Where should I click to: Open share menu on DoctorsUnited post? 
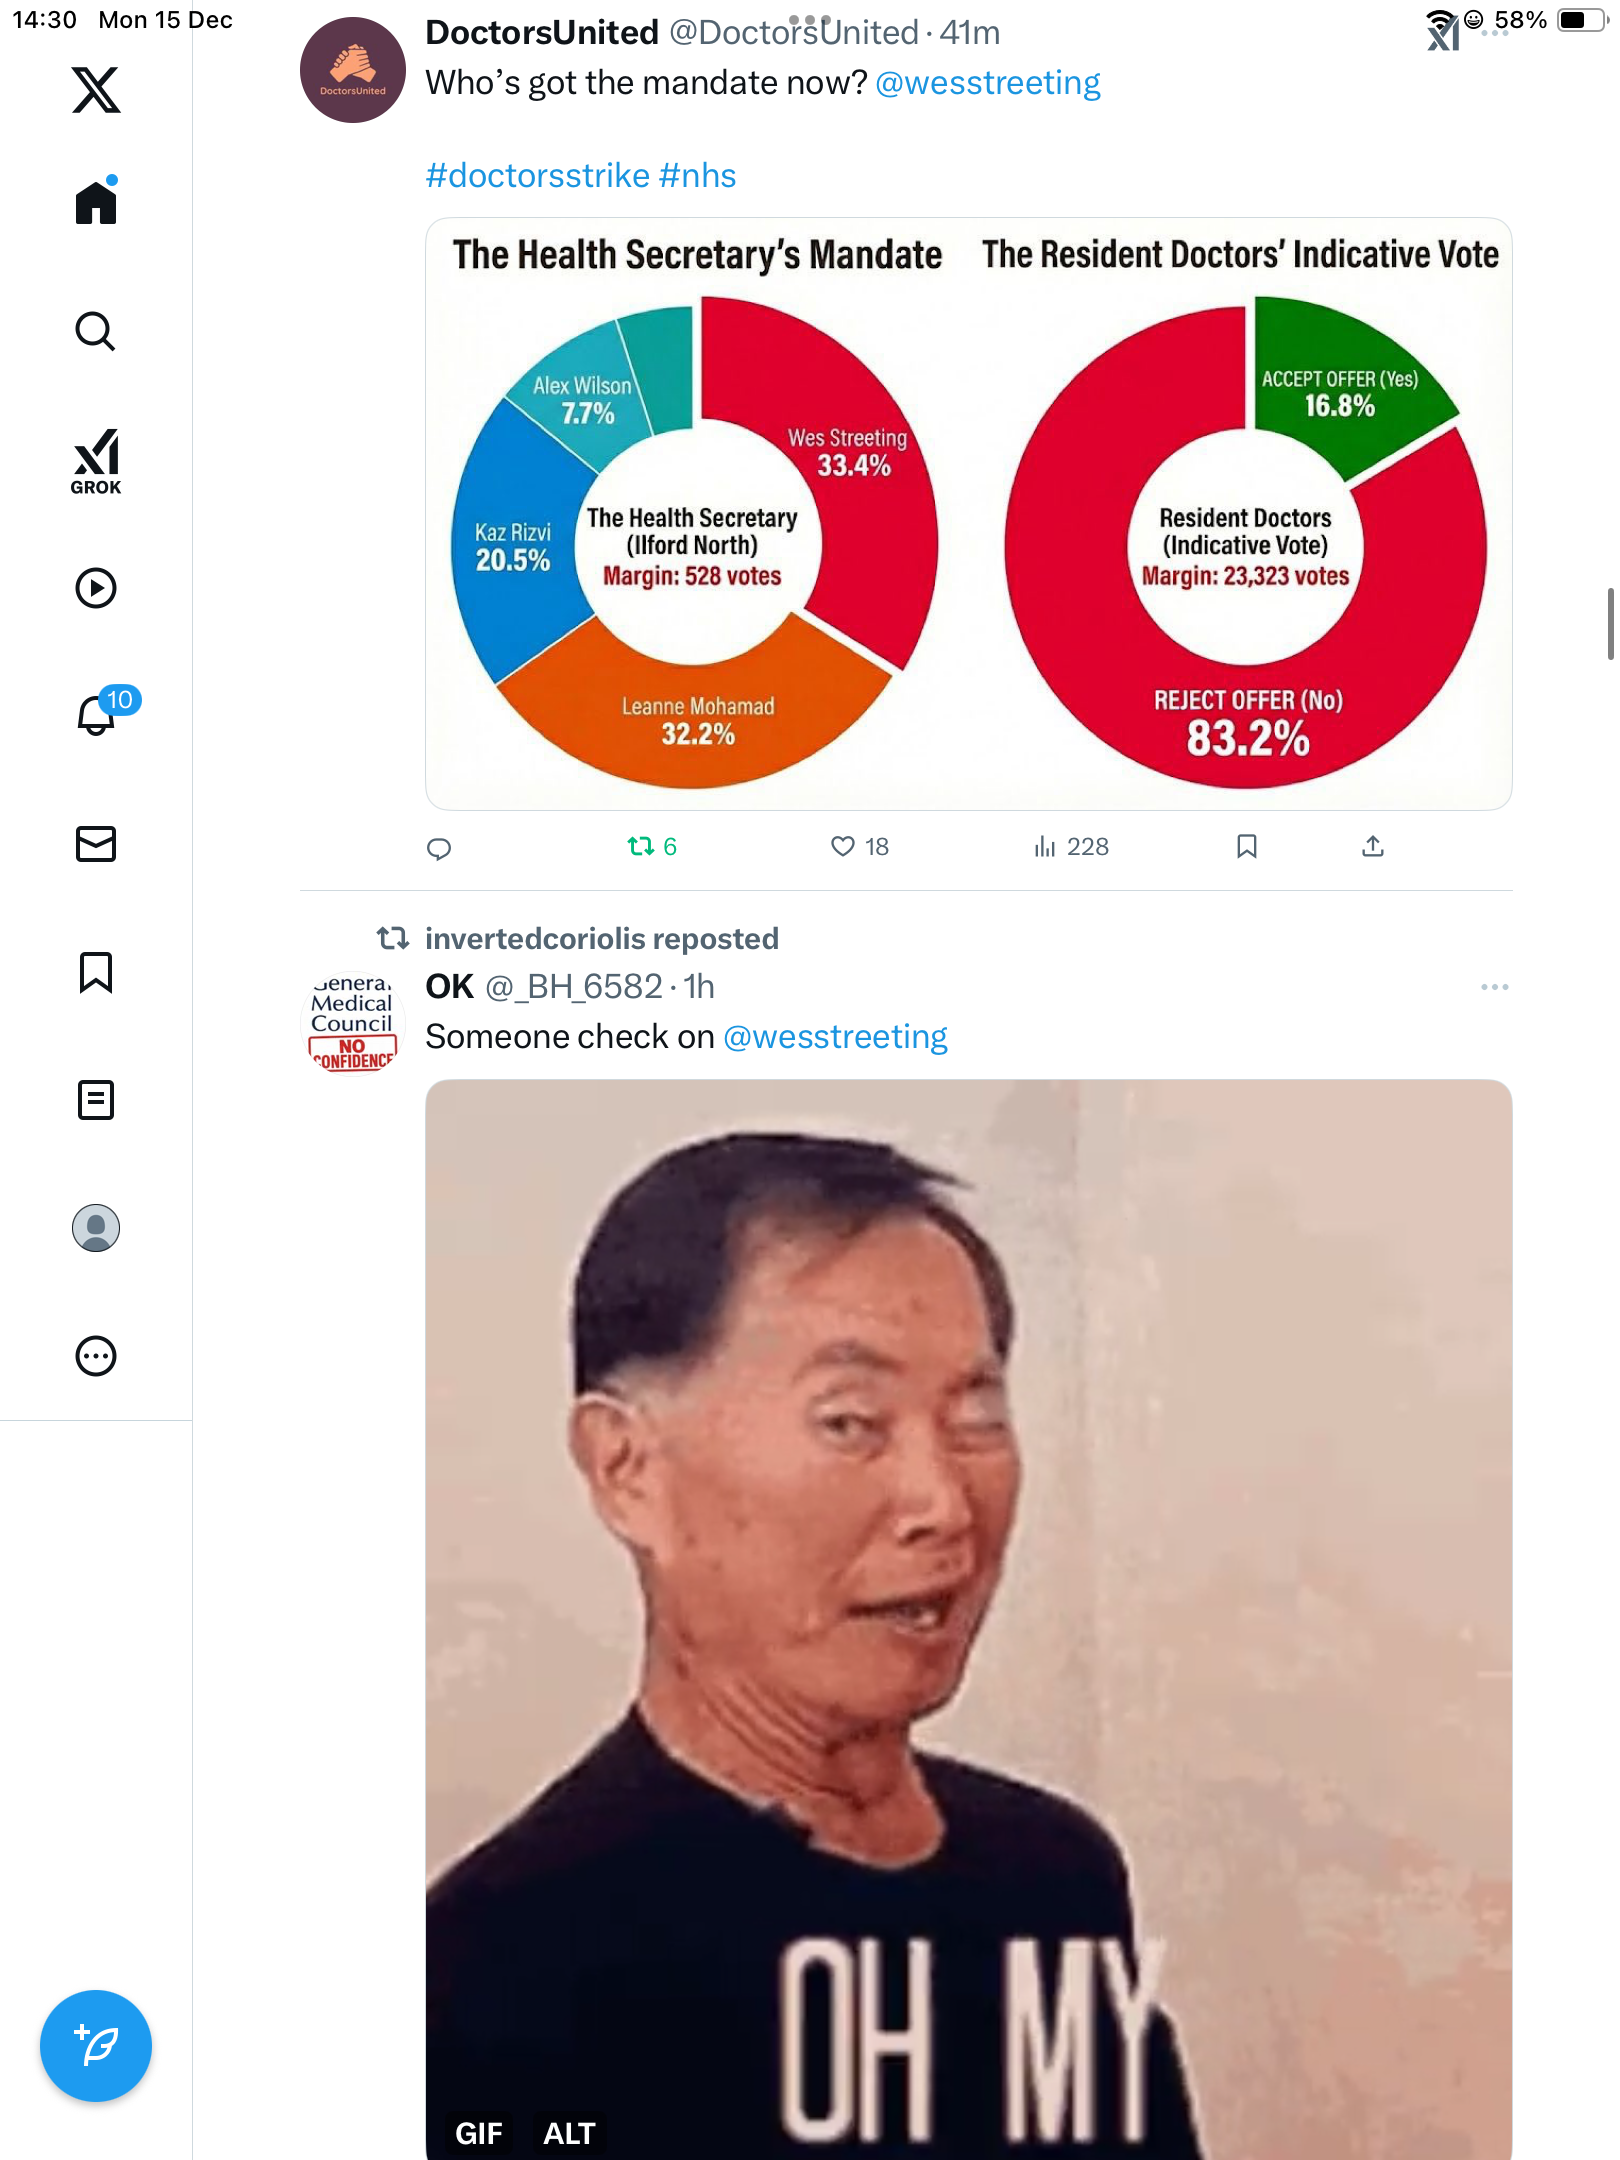pos(1373,847)
